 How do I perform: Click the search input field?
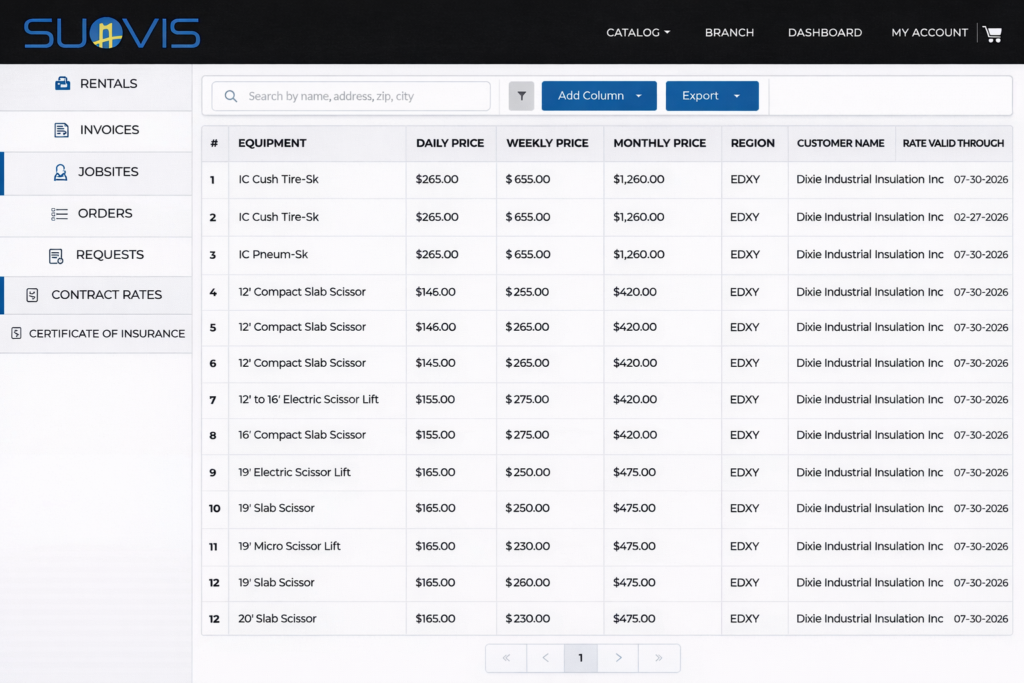[350, 95]
